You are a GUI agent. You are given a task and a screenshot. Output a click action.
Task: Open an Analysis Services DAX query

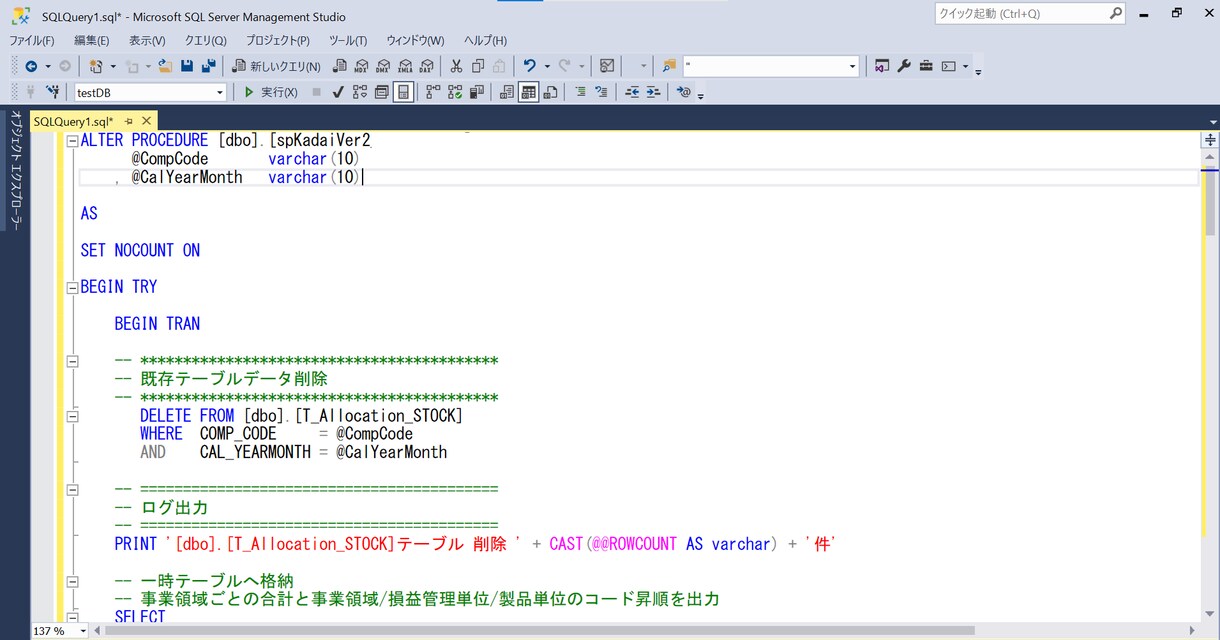(x=427, y=66)
